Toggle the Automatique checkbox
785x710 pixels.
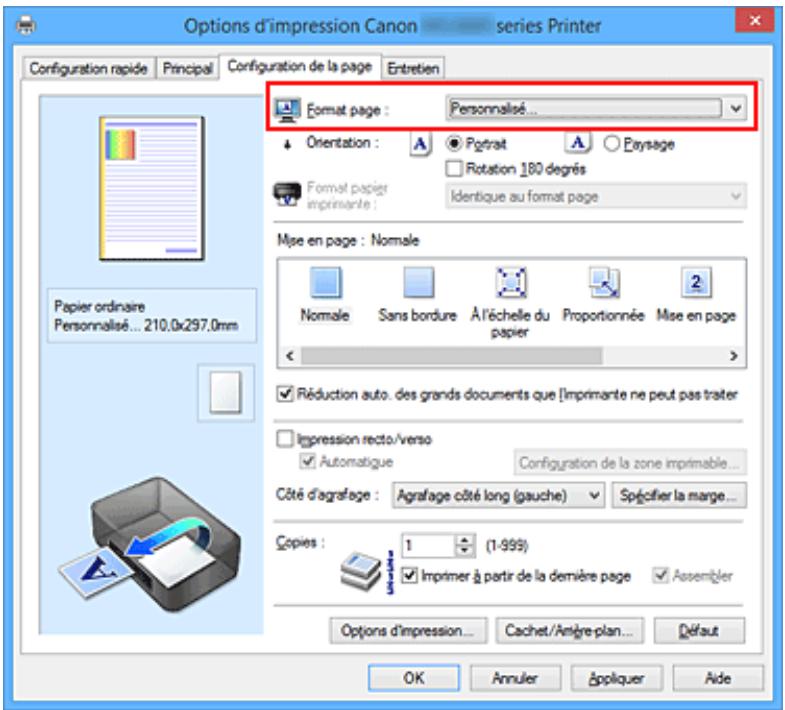[307, 461]
